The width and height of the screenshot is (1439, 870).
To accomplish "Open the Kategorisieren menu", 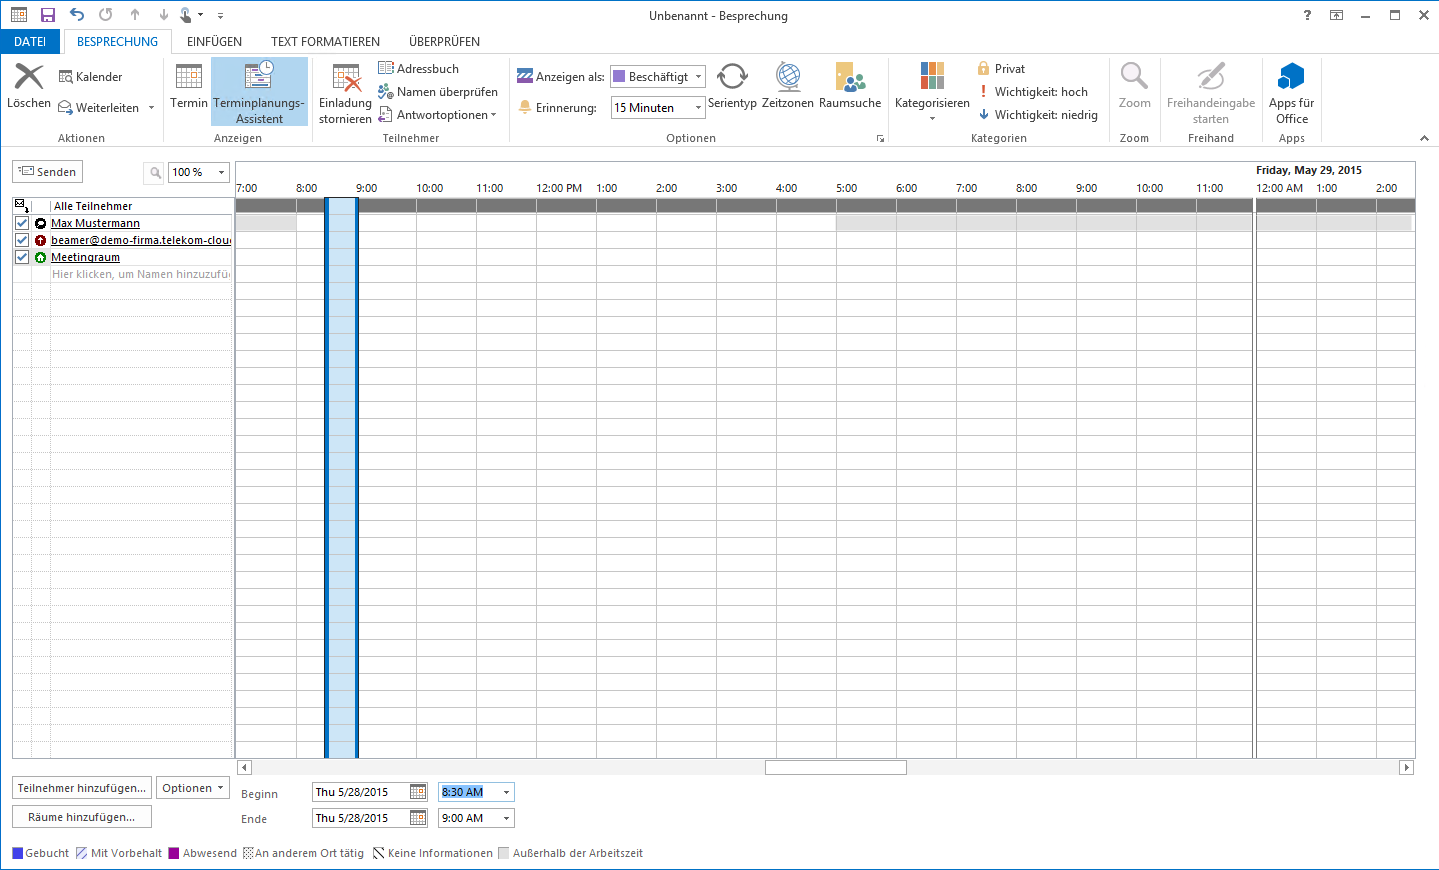I will pyautogui.click(x=932, y=92).
